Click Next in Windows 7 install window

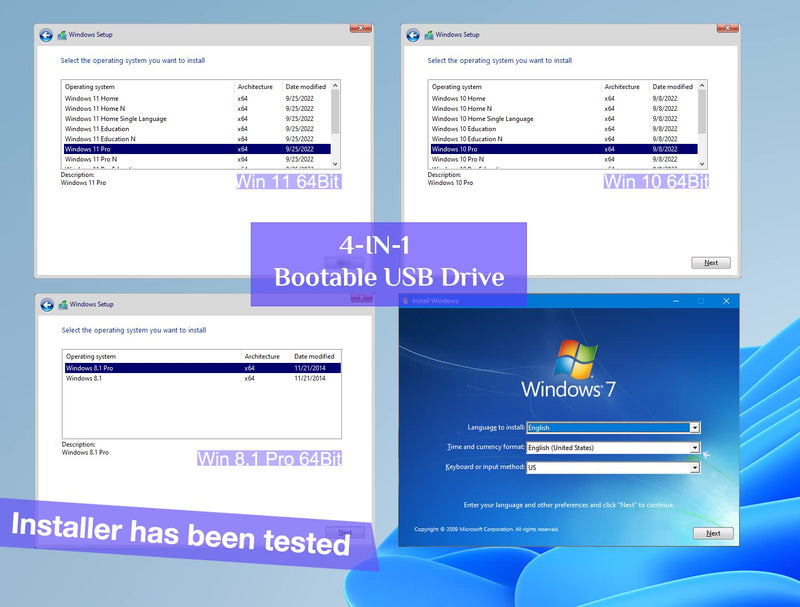point(713,533)
